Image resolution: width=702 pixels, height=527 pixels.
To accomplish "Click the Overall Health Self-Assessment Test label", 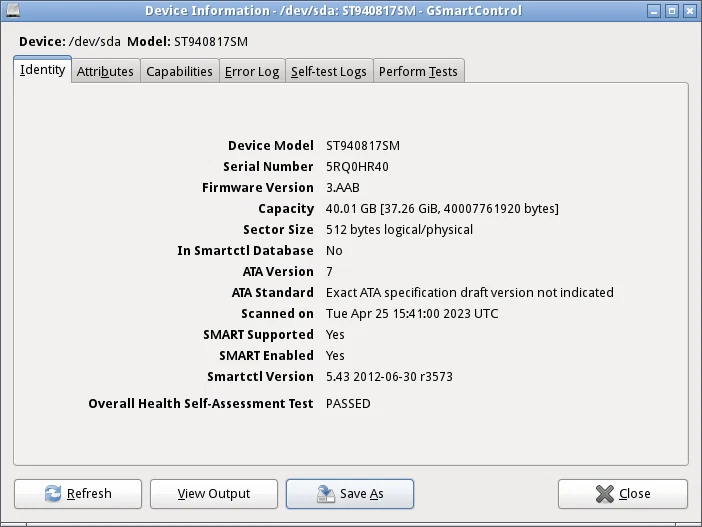I will coord(201,404).
